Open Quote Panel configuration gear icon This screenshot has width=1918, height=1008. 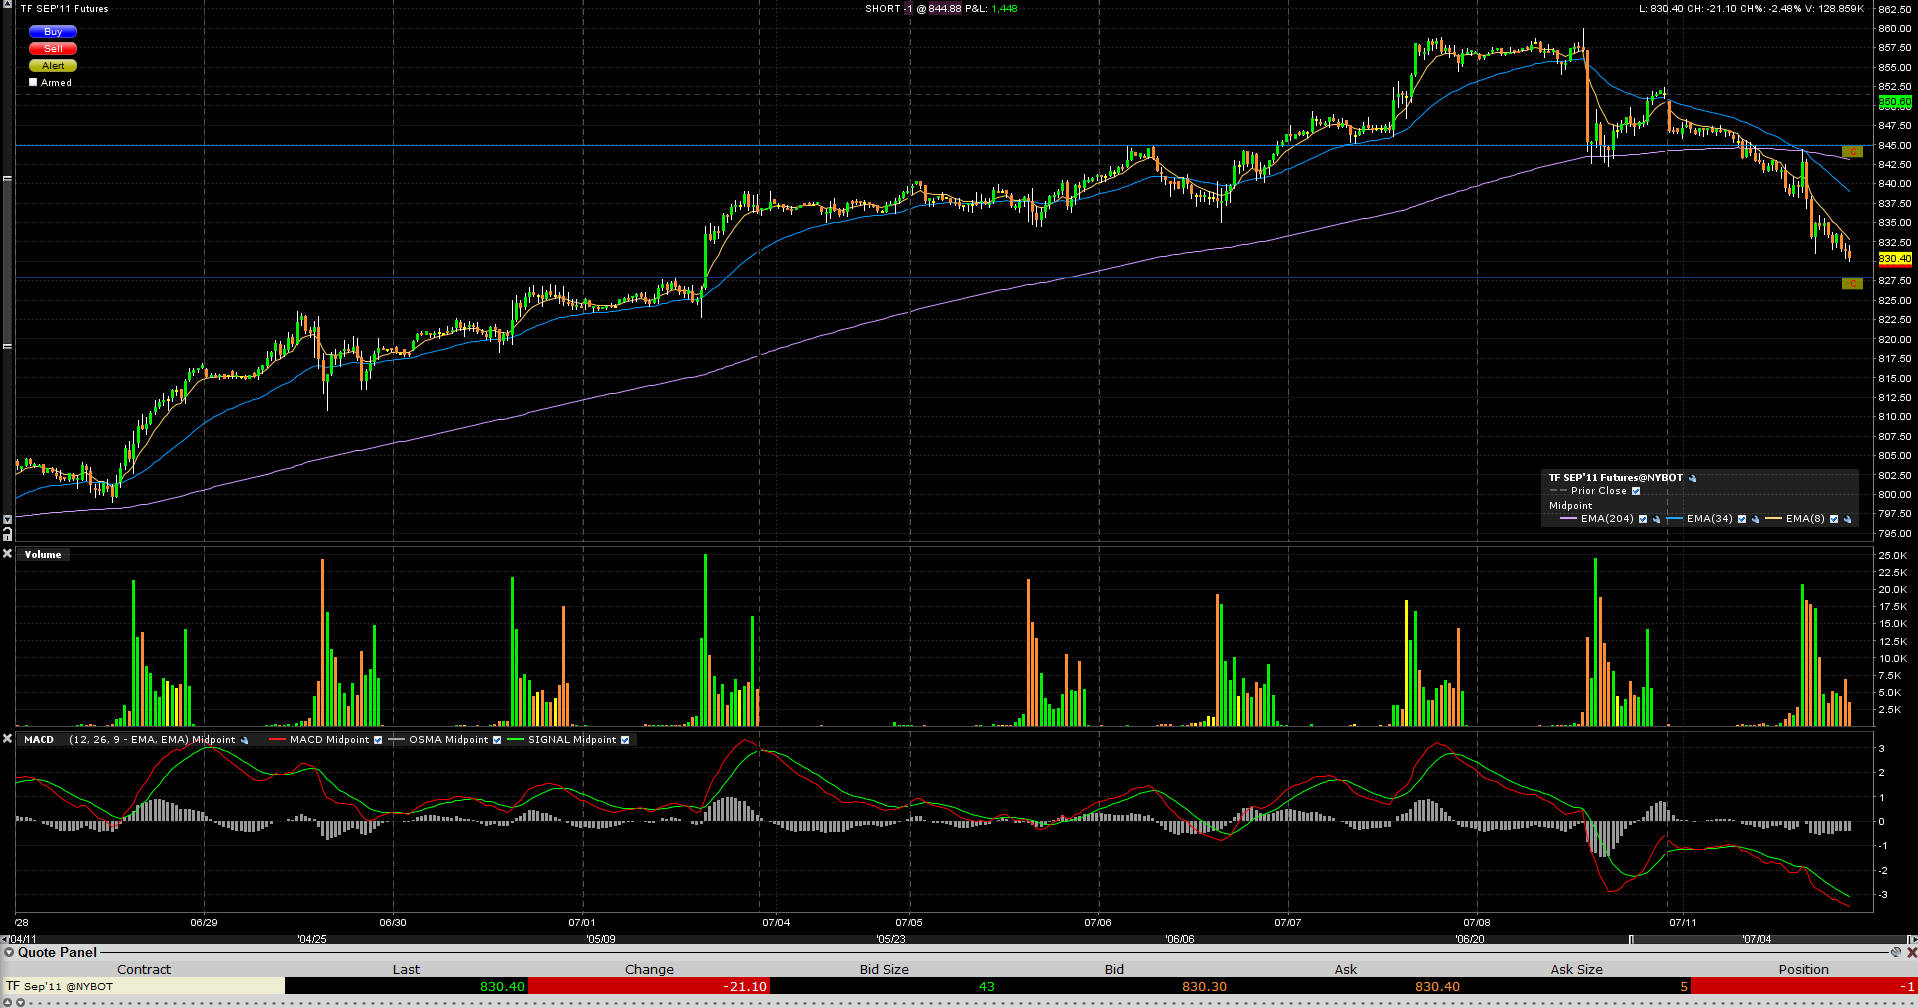(1896, 953)
